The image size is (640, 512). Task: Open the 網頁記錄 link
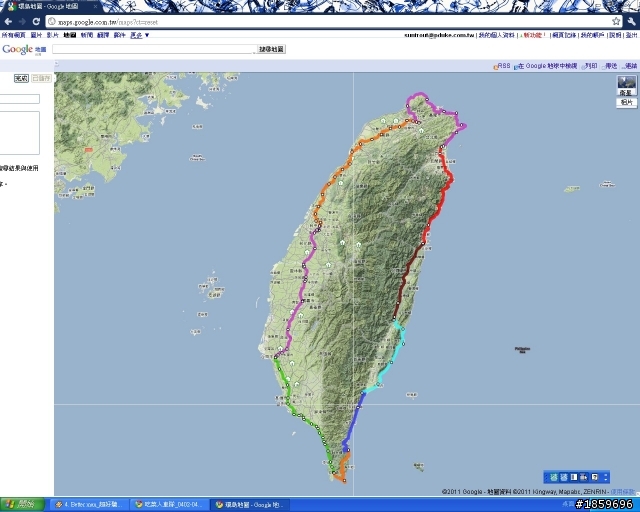[564, 35]
